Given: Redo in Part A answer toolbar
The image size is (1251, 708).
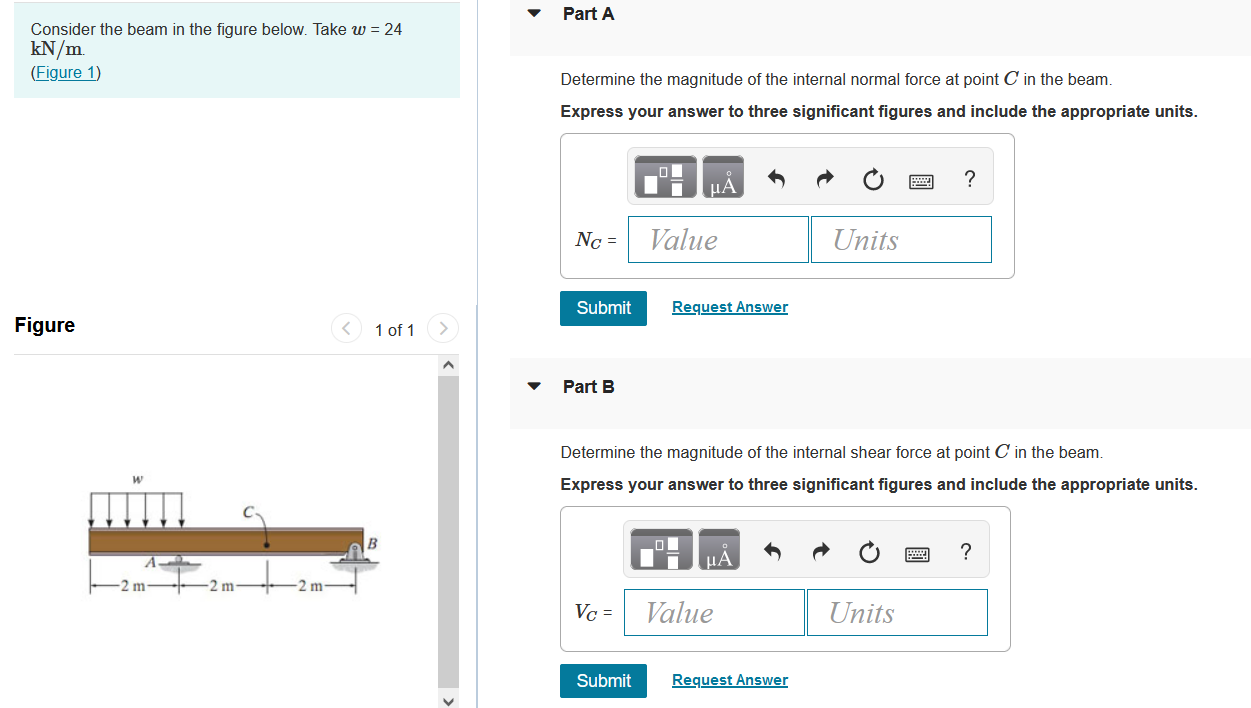Looking at the screenshot, I should 824,180.
